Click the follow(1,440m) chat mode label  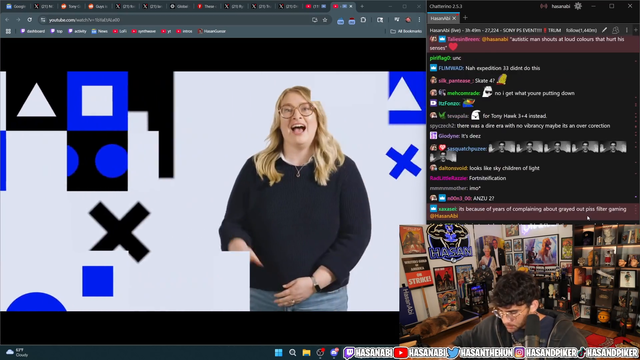(581, 30)
